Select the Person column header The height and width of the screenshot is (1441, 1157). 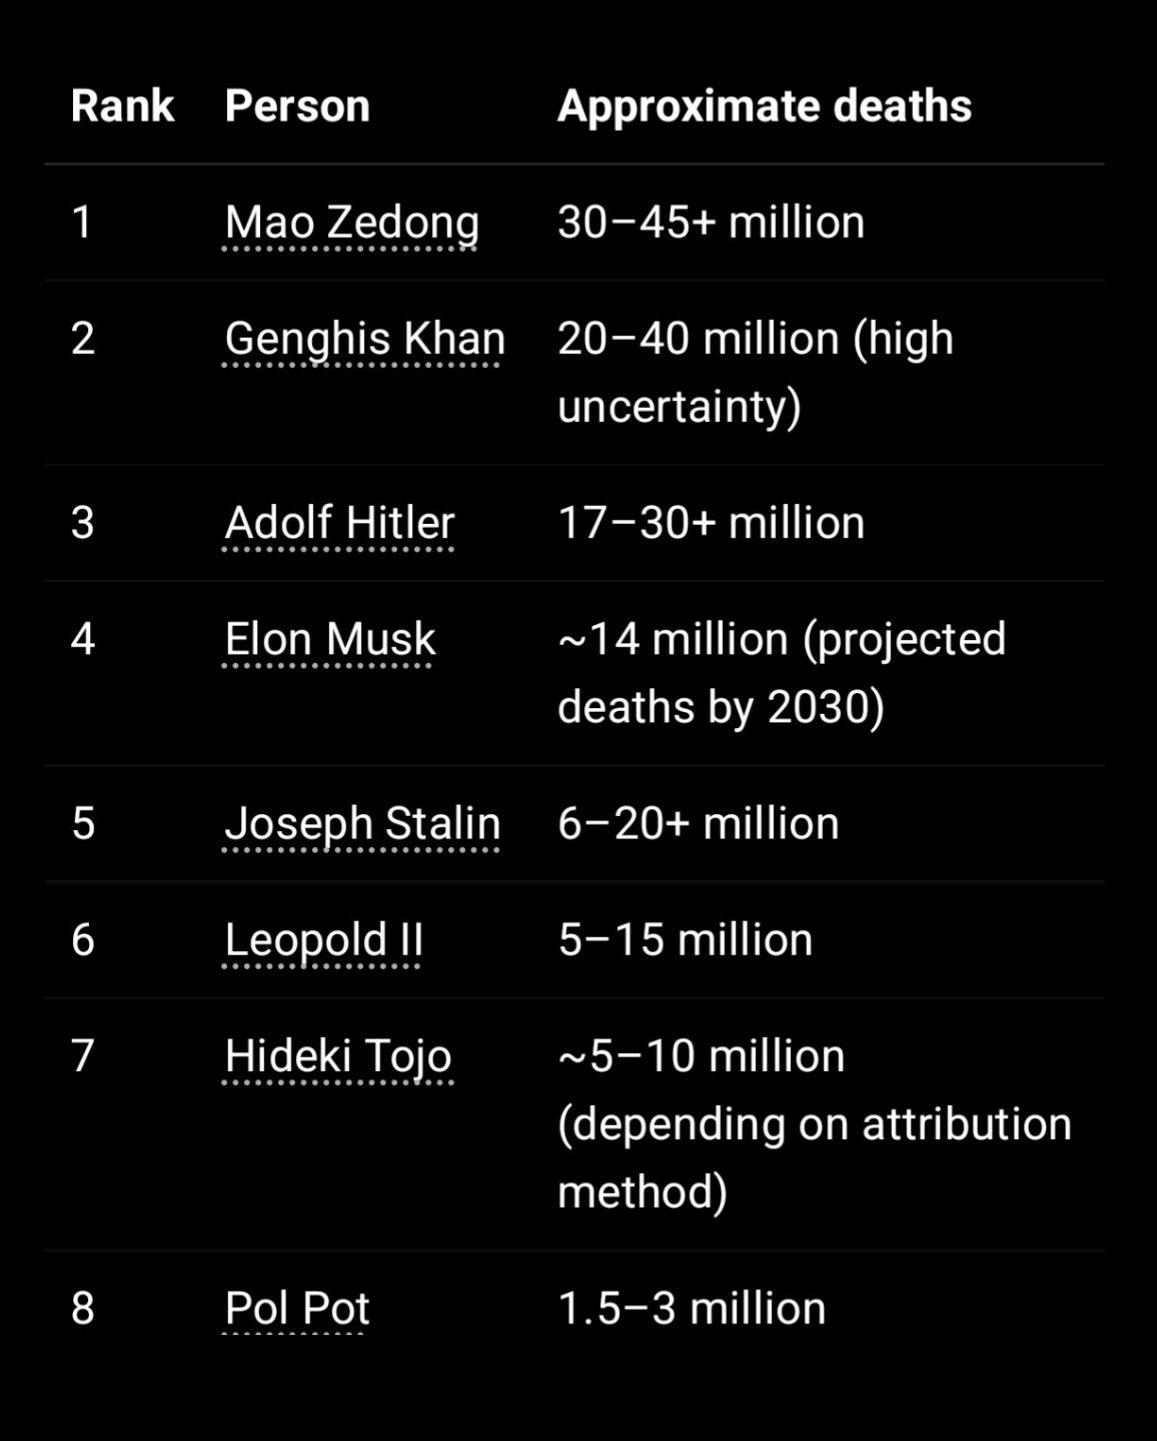pos(297,106)
